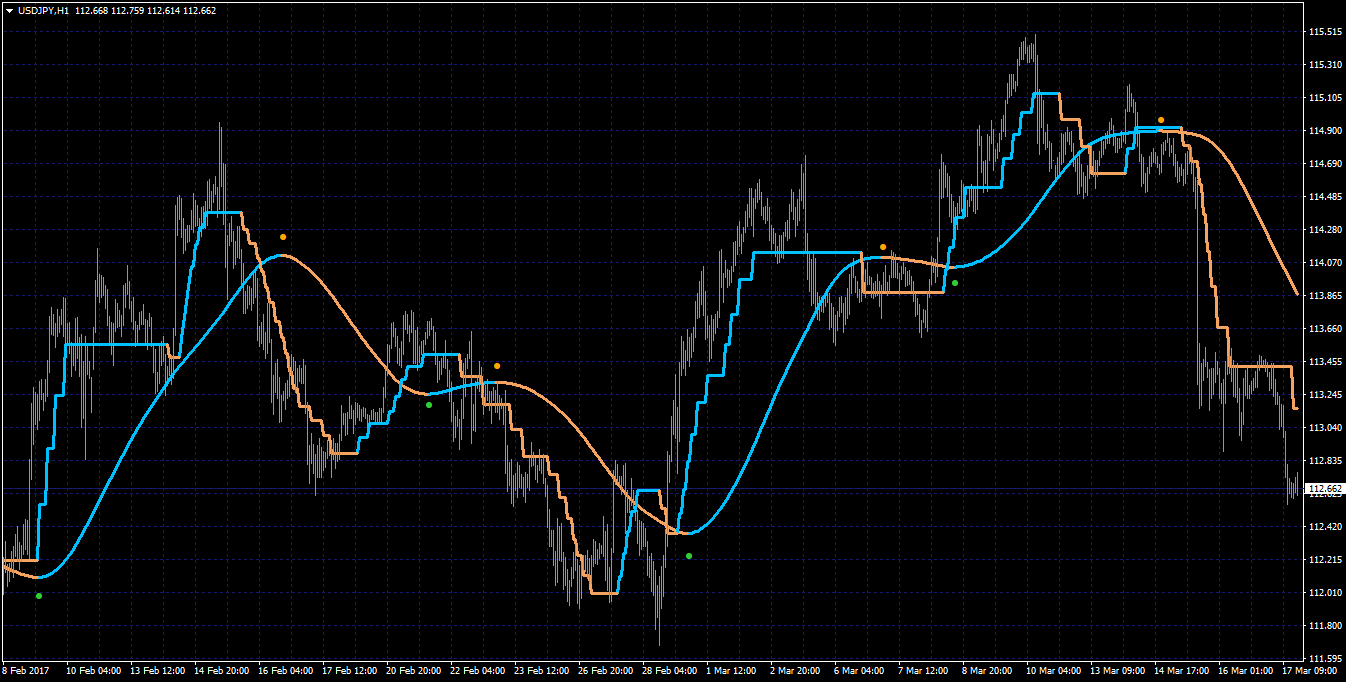This screenshot has width=1346, height=682.
Task: Select the 16 Mar 01:00 time label
Action: point(1246,671)
